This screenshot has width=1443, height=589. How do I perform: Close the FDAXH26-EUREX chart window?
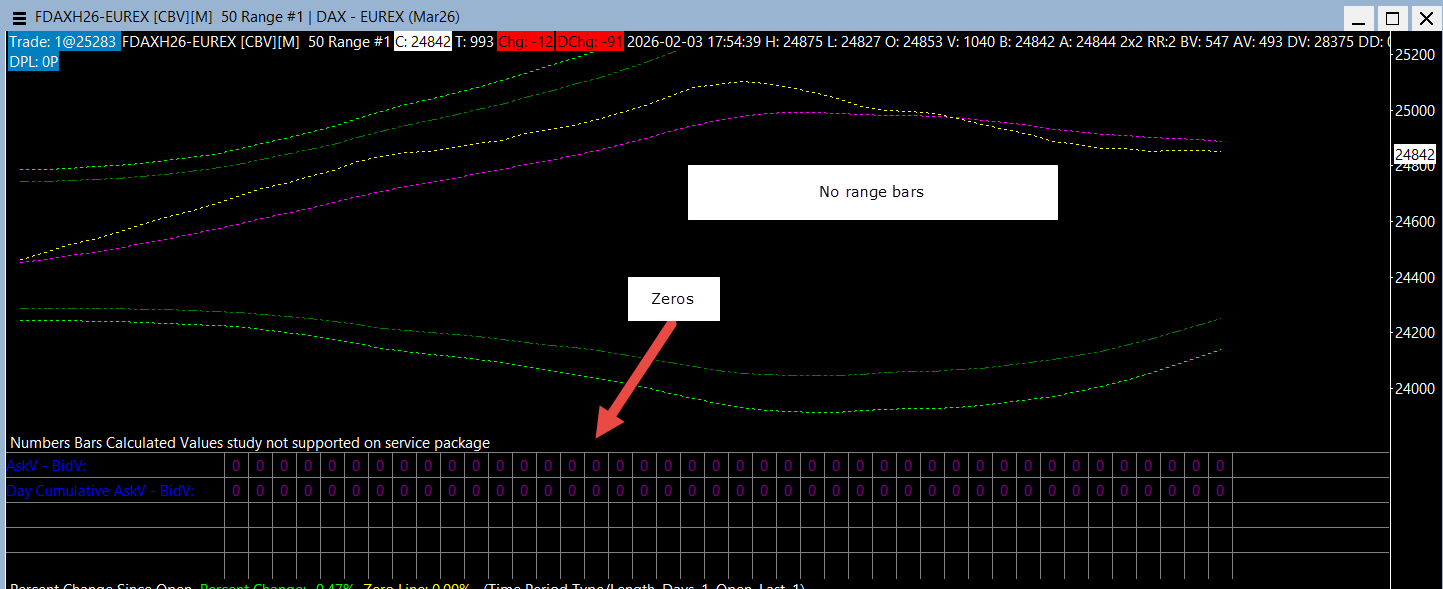click(x=1425, y=18)
